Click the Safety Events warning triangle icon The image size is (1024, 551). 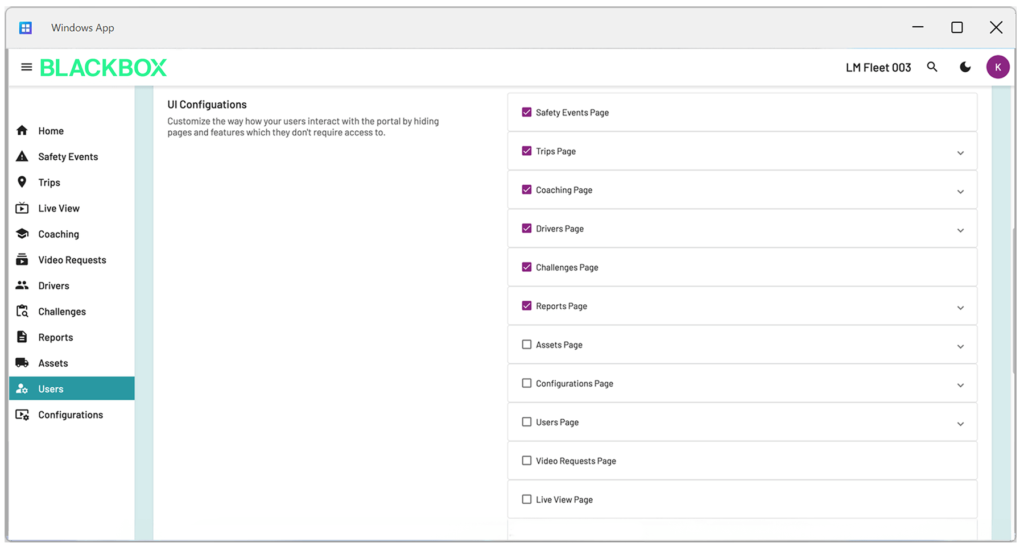22,157
